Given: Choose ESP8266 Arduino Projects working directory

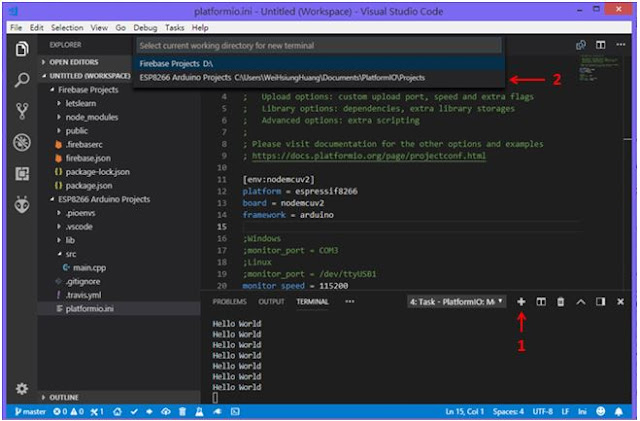Looking at the screenshot, I should (x=319, y=78).
